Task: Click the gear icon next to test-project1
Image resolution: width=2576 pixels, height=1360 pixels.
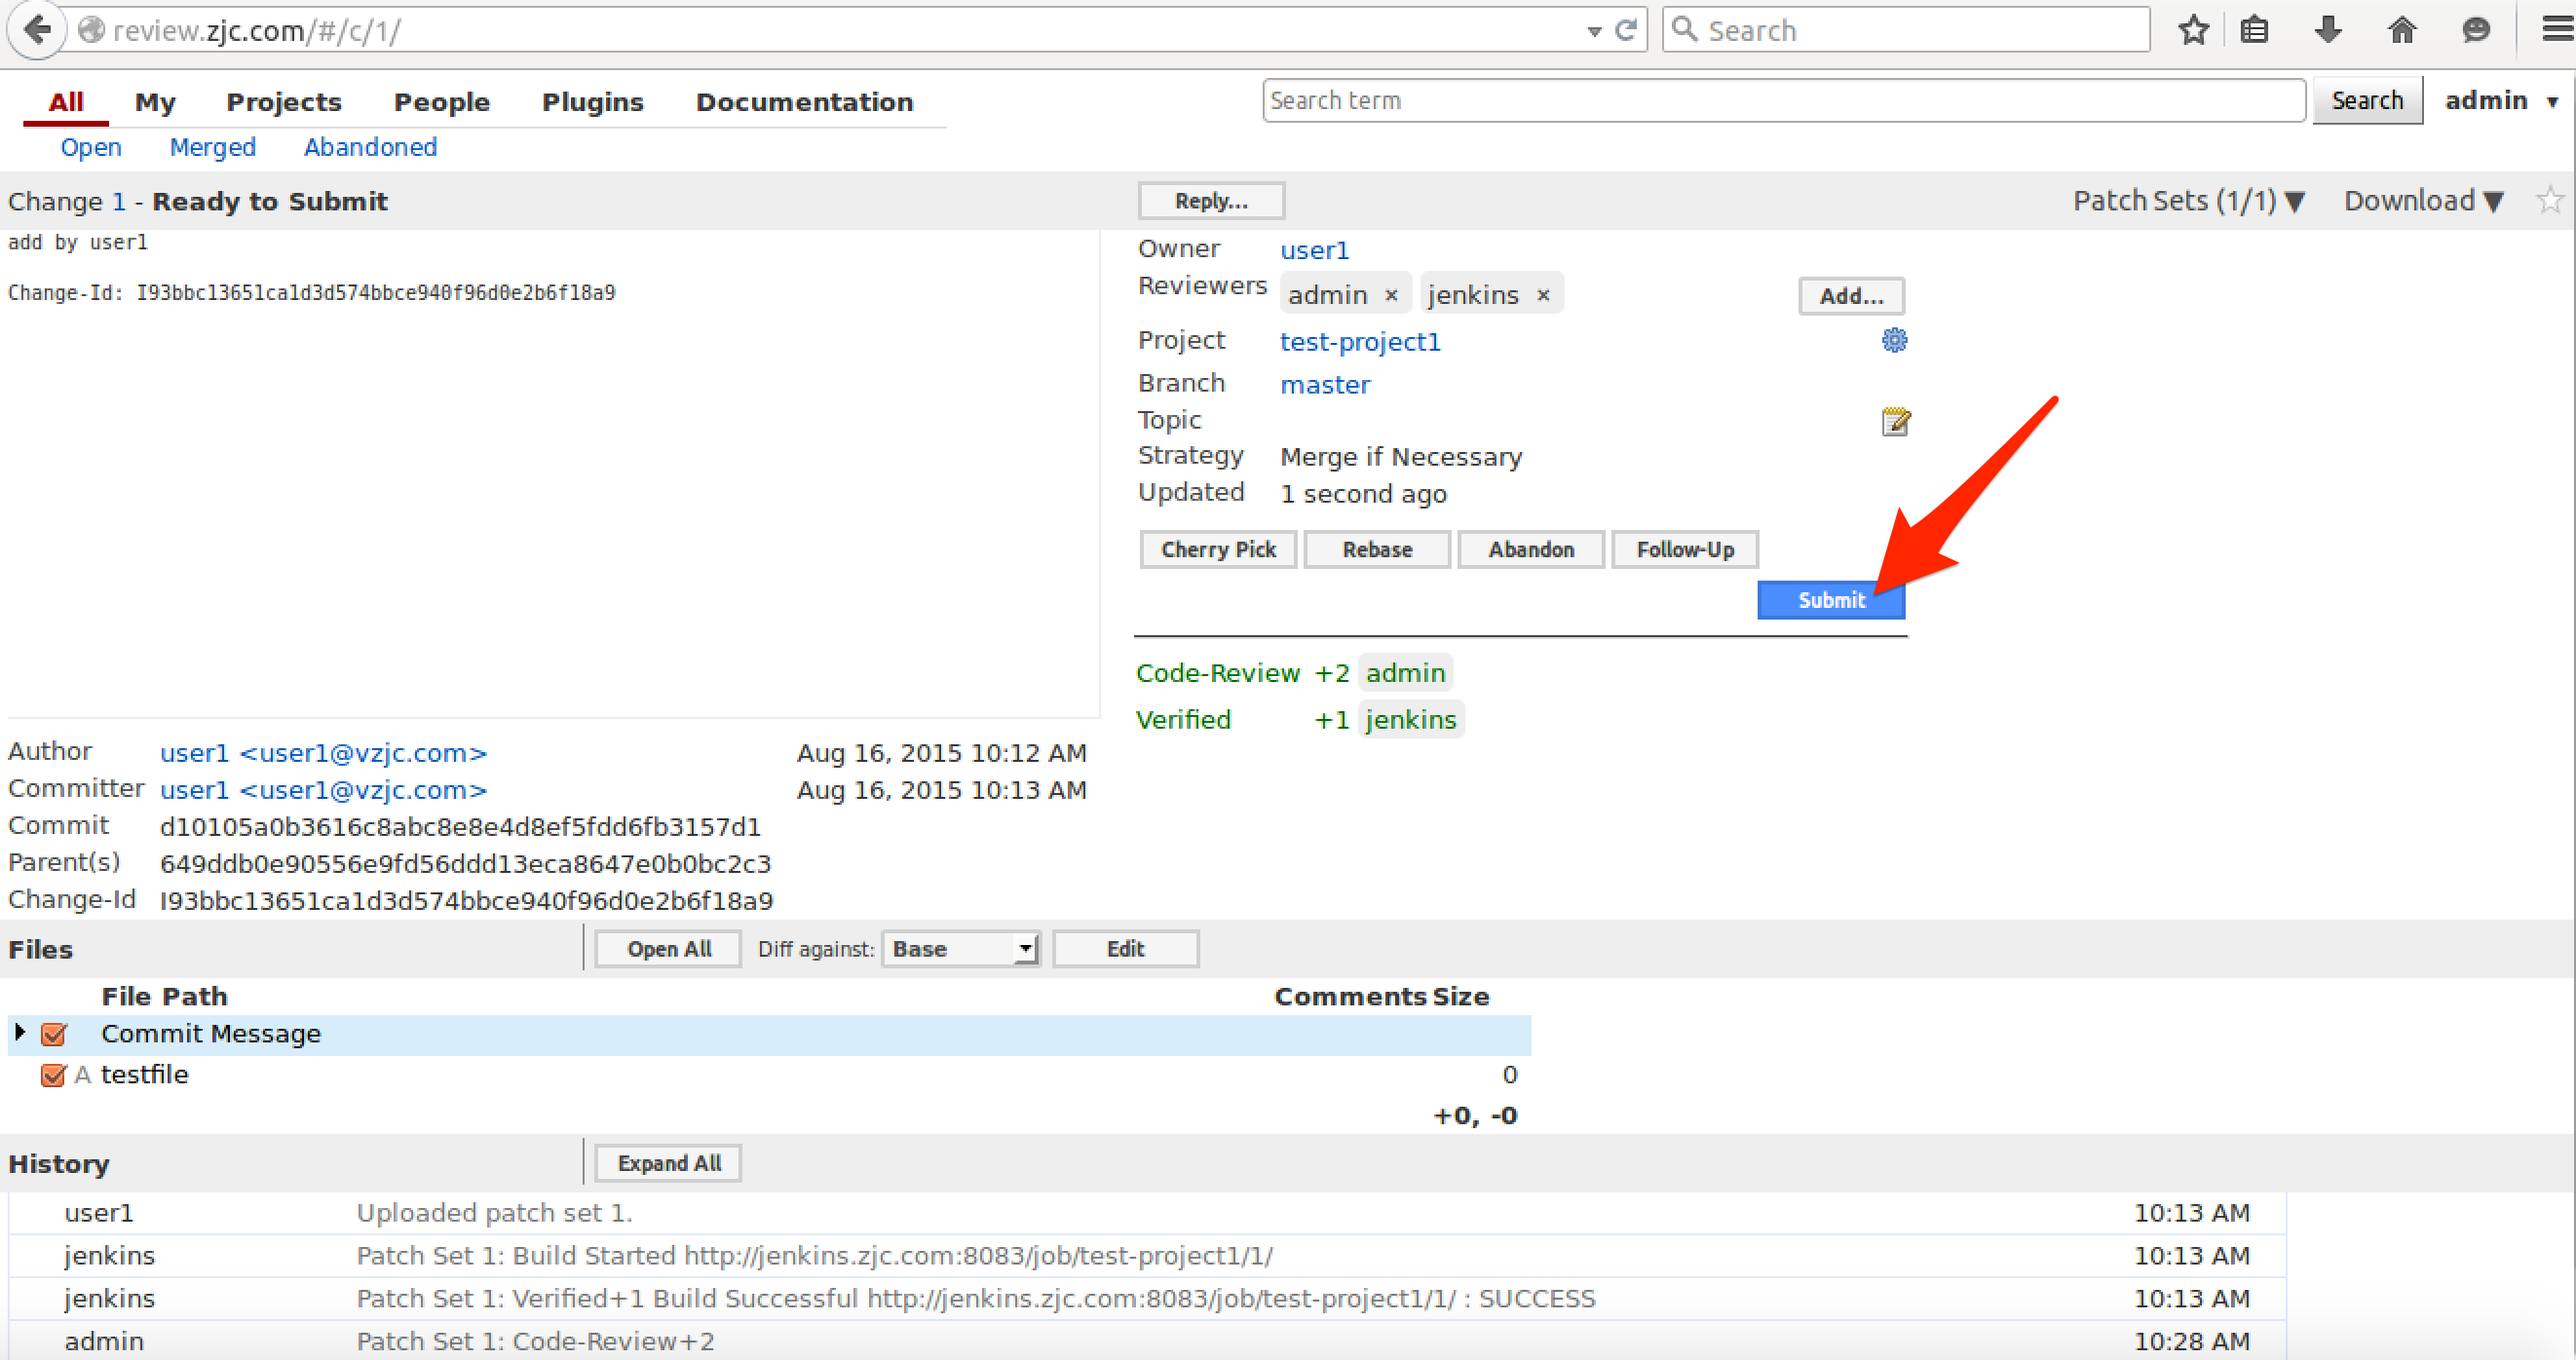Action: click(x=1895, y=339)
